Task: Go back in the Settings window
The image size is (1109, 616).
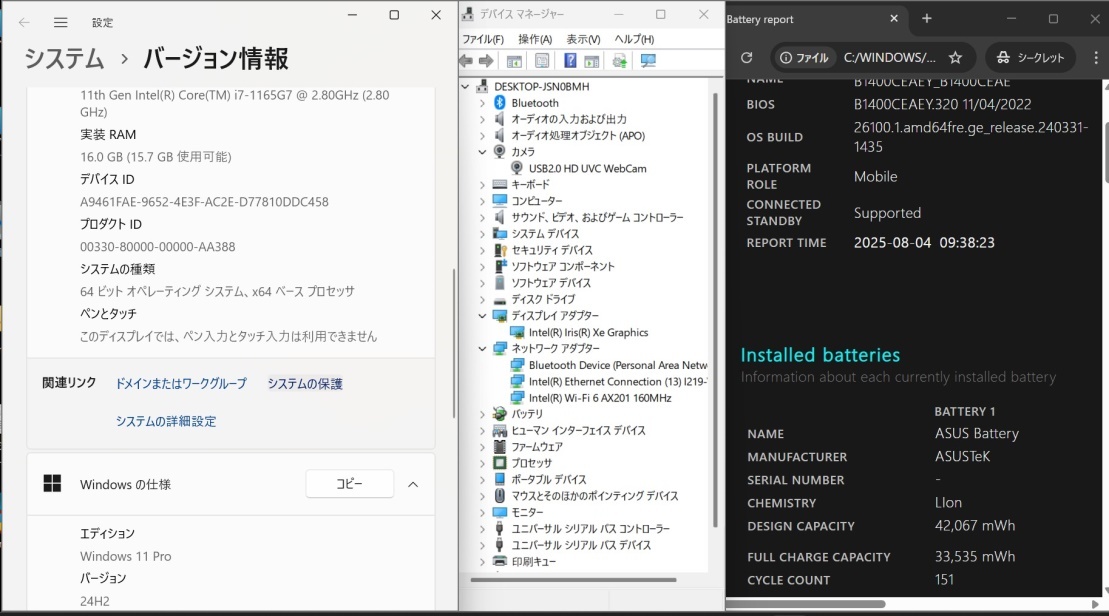Action: point(24,23)
